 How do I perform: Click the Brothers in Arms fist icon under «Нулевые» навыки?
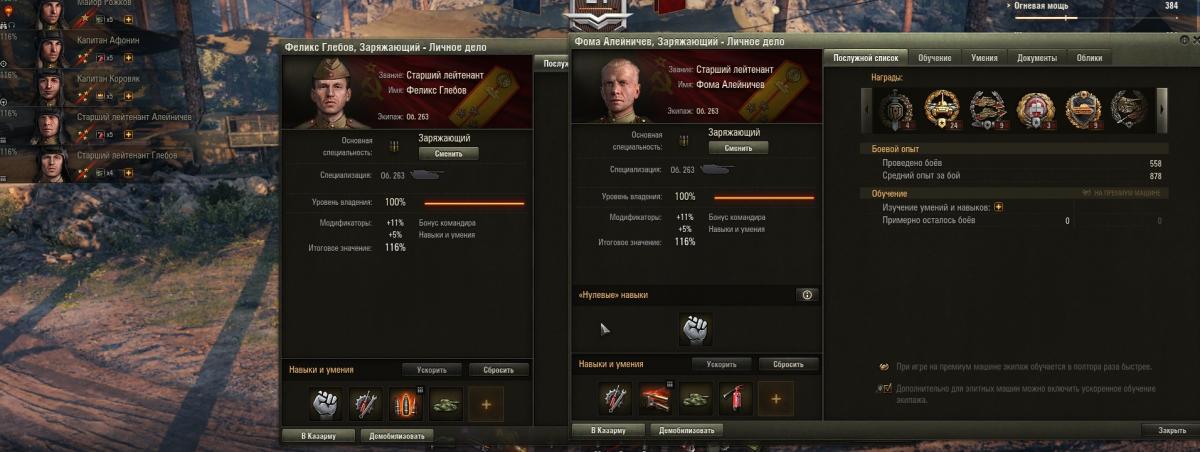coord(696,330)
